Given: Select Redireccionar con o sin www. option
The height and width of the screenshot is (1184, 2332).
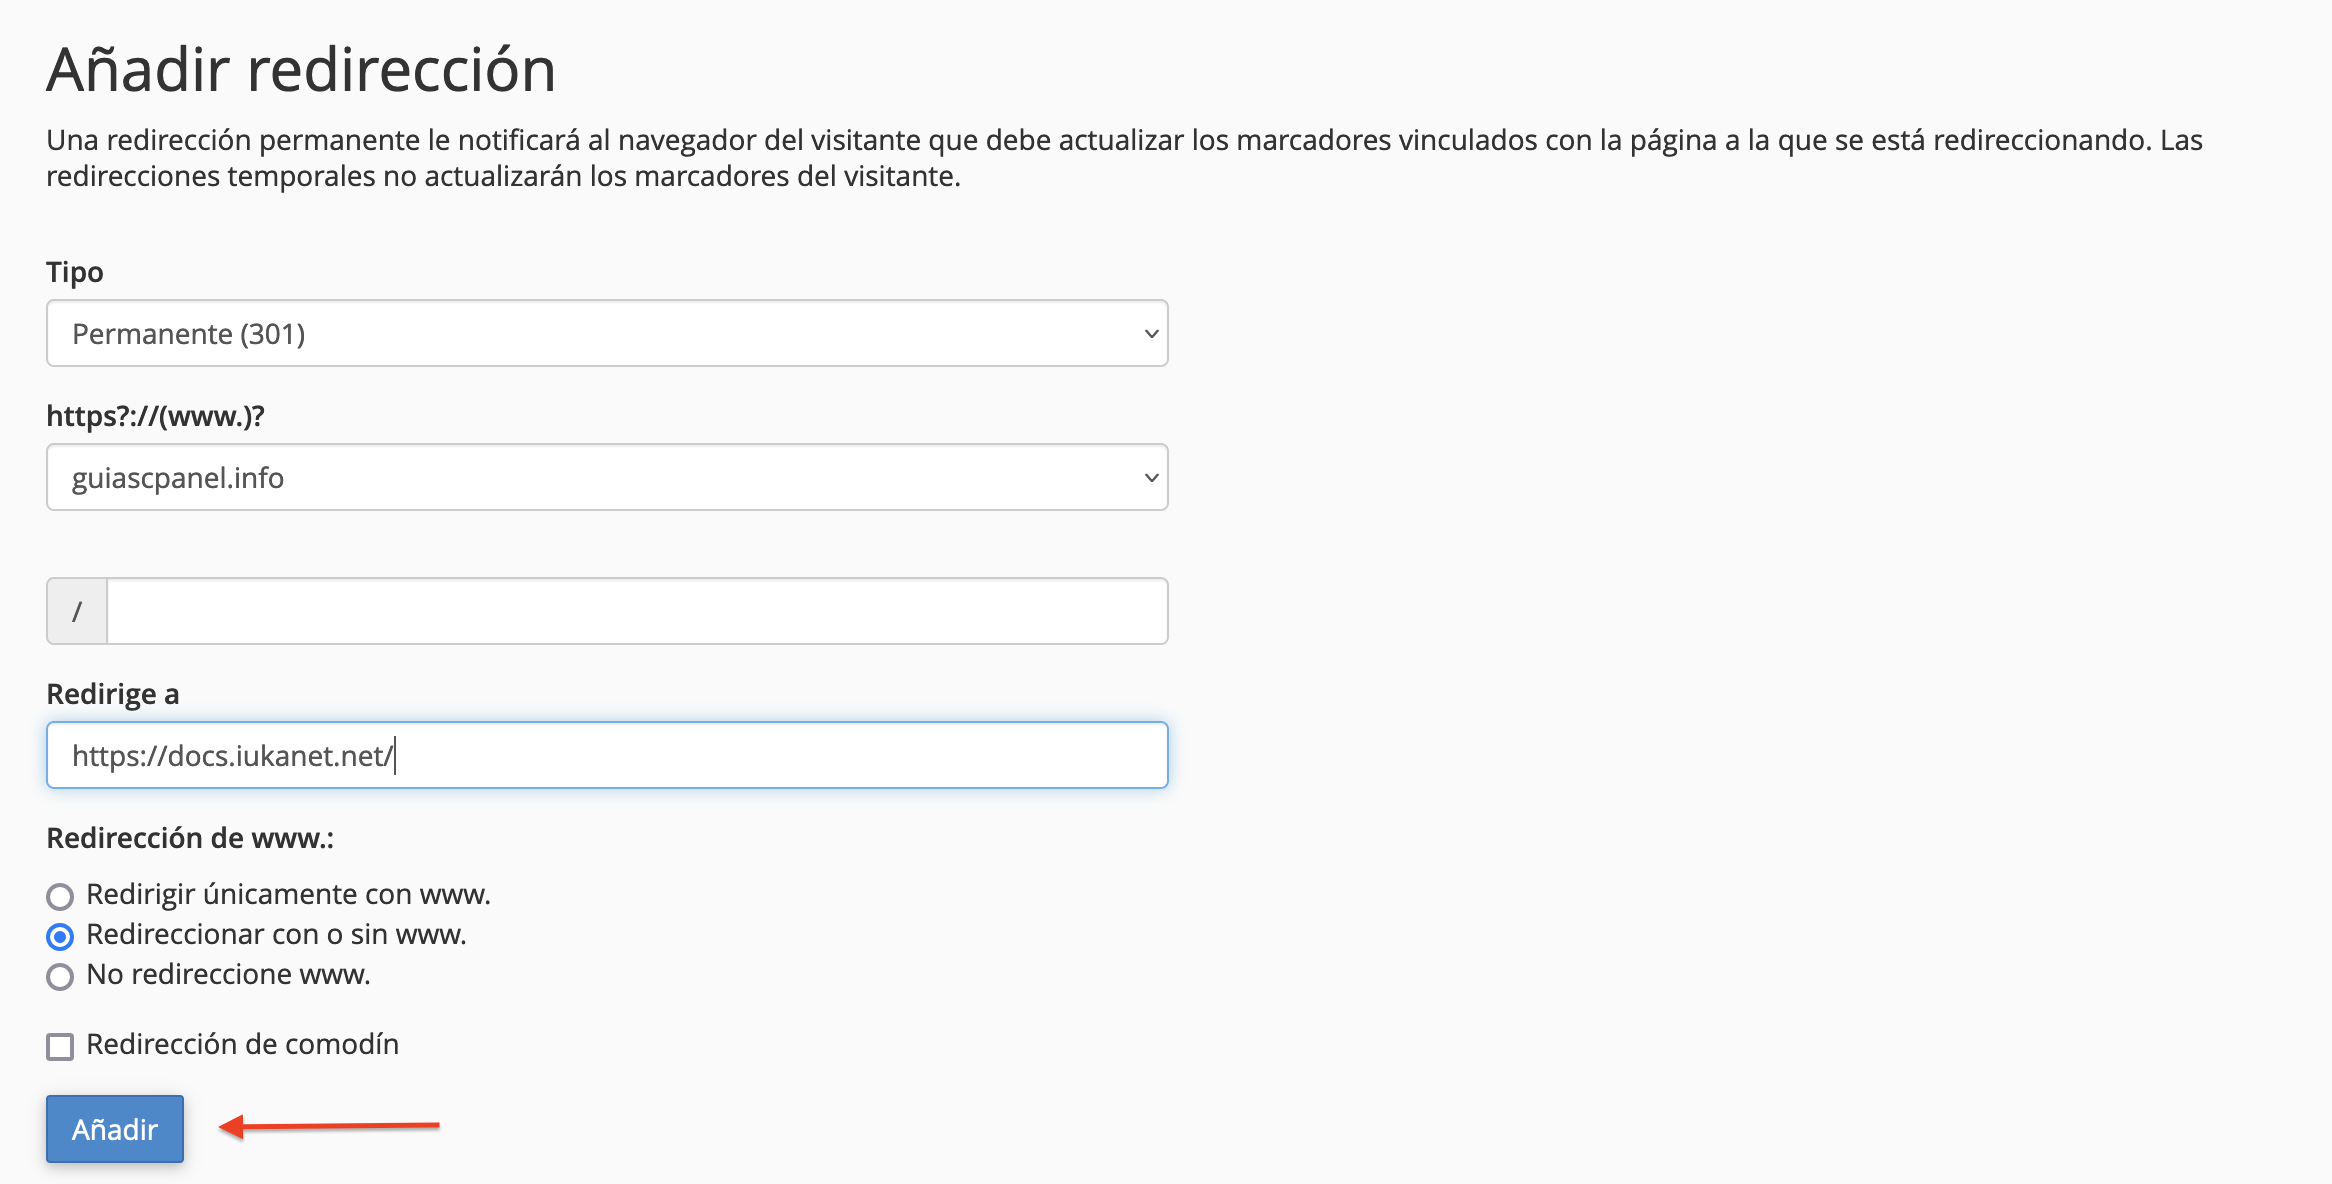Looking at the screenshot, I should (60, 936).
